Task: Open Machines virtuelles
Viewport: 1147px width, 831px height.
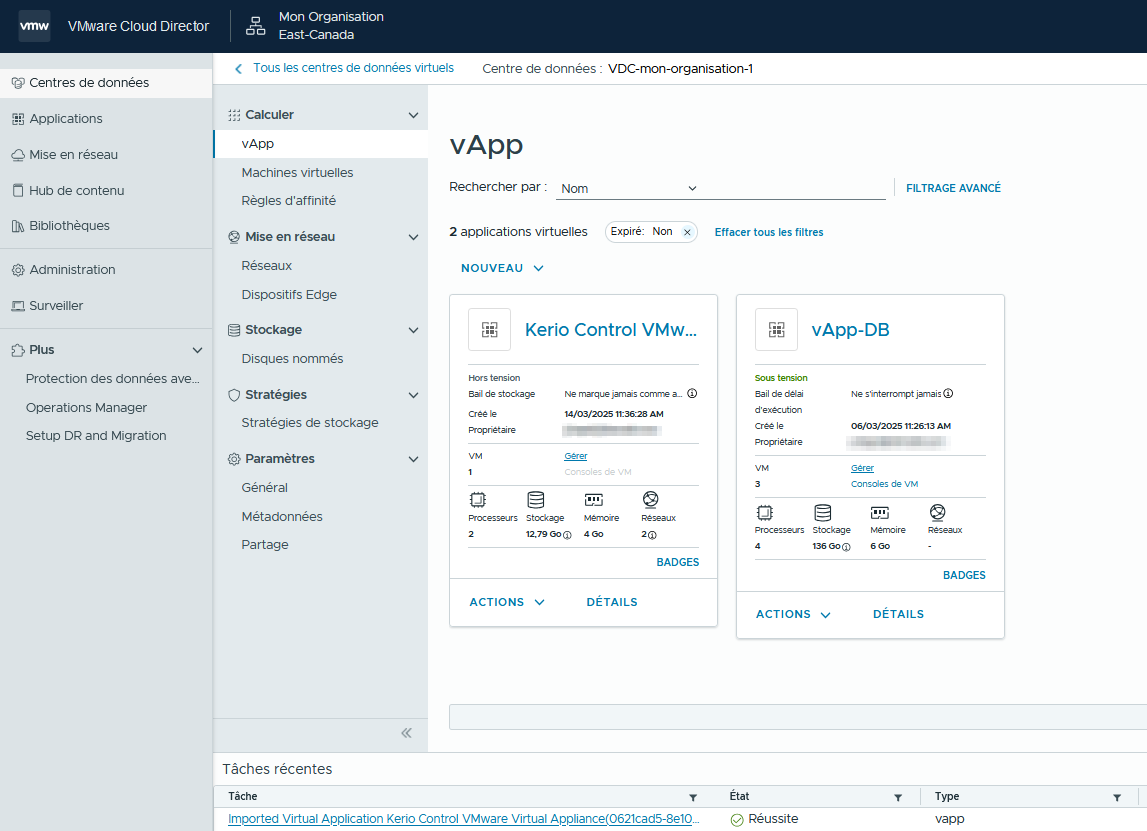Action: [x=297, y=173]
